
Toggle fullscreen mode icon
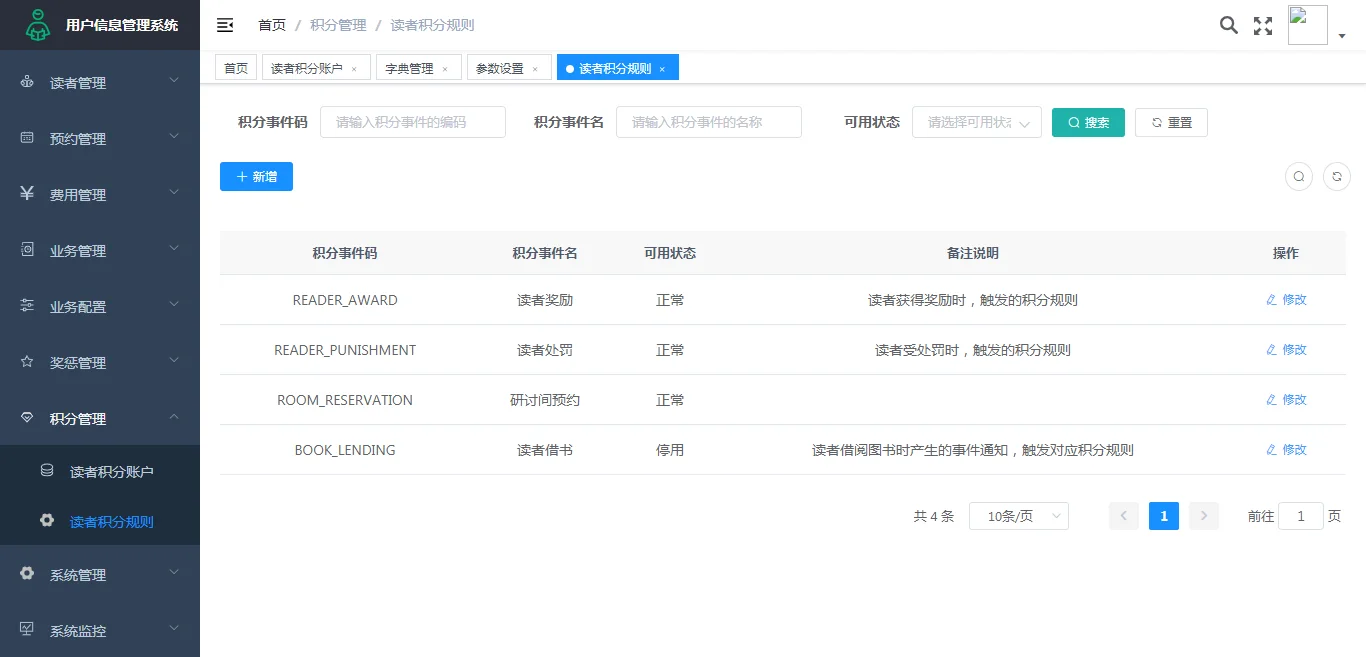click(x=1263, y=26)
